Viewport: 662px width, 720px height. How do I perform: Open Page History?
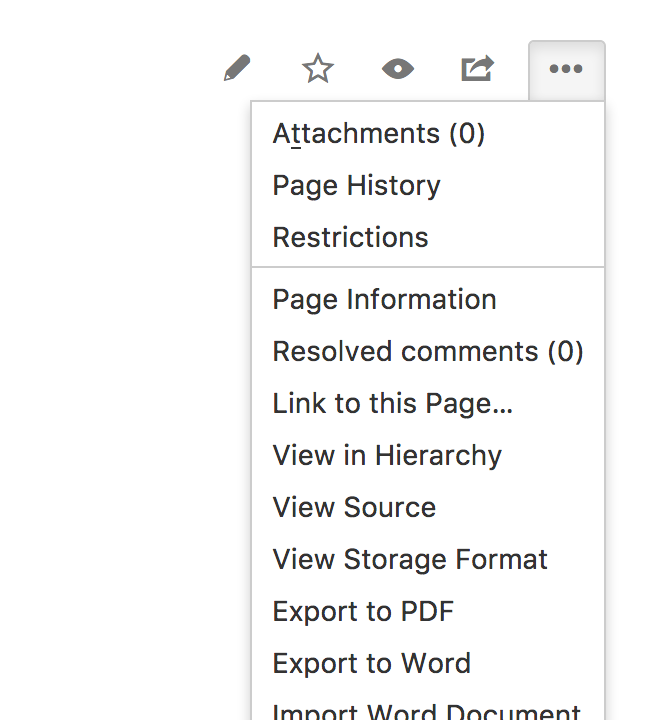(x=428, y=186)
